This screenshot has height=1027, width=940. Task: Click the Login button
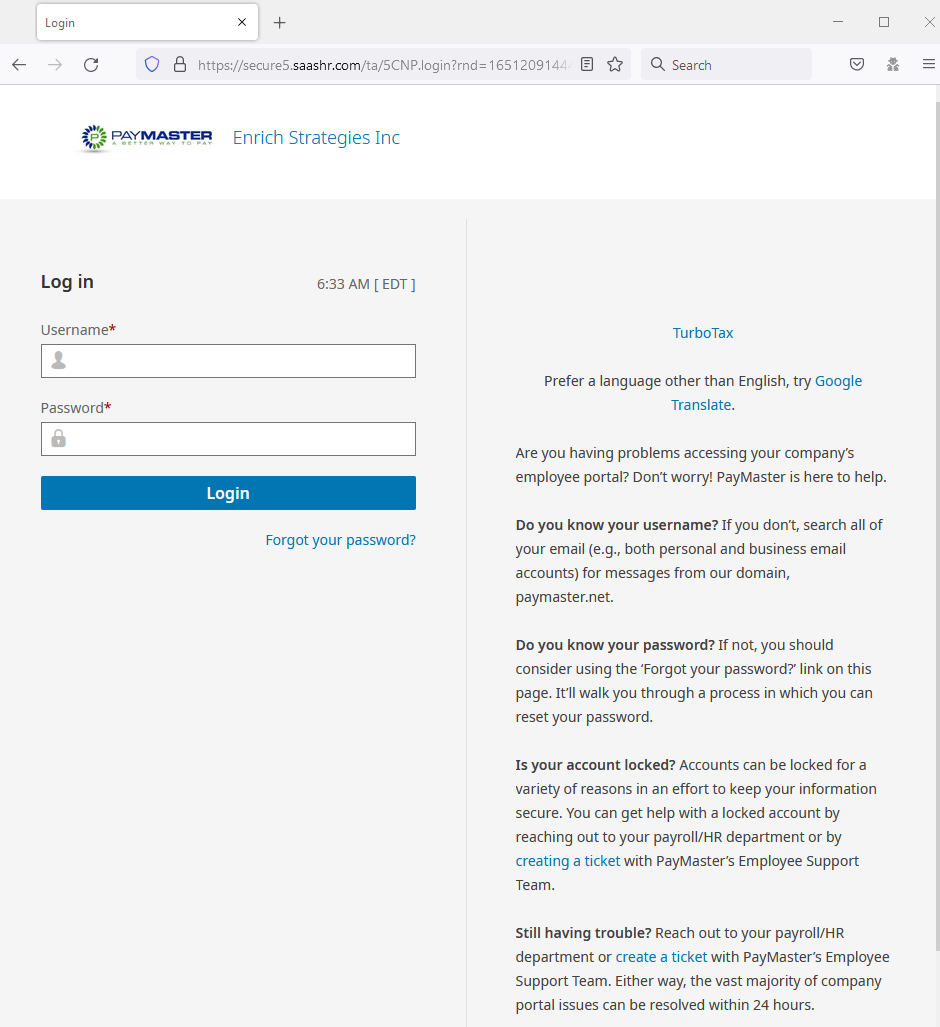pos(228,492)
